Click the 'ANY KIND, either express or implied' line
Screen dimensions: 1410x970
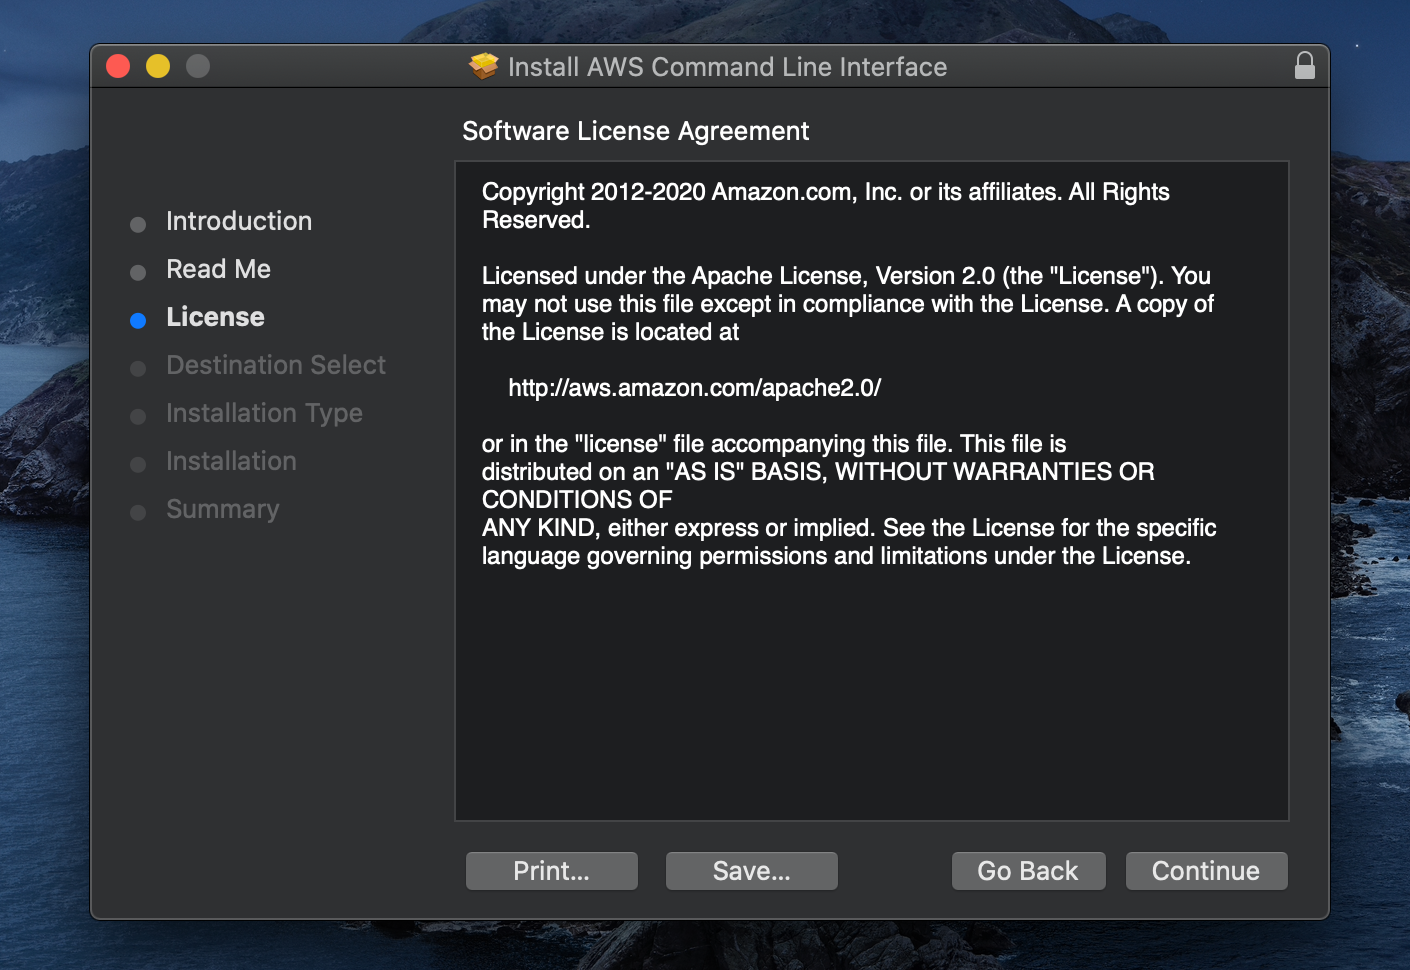(849, 528)
